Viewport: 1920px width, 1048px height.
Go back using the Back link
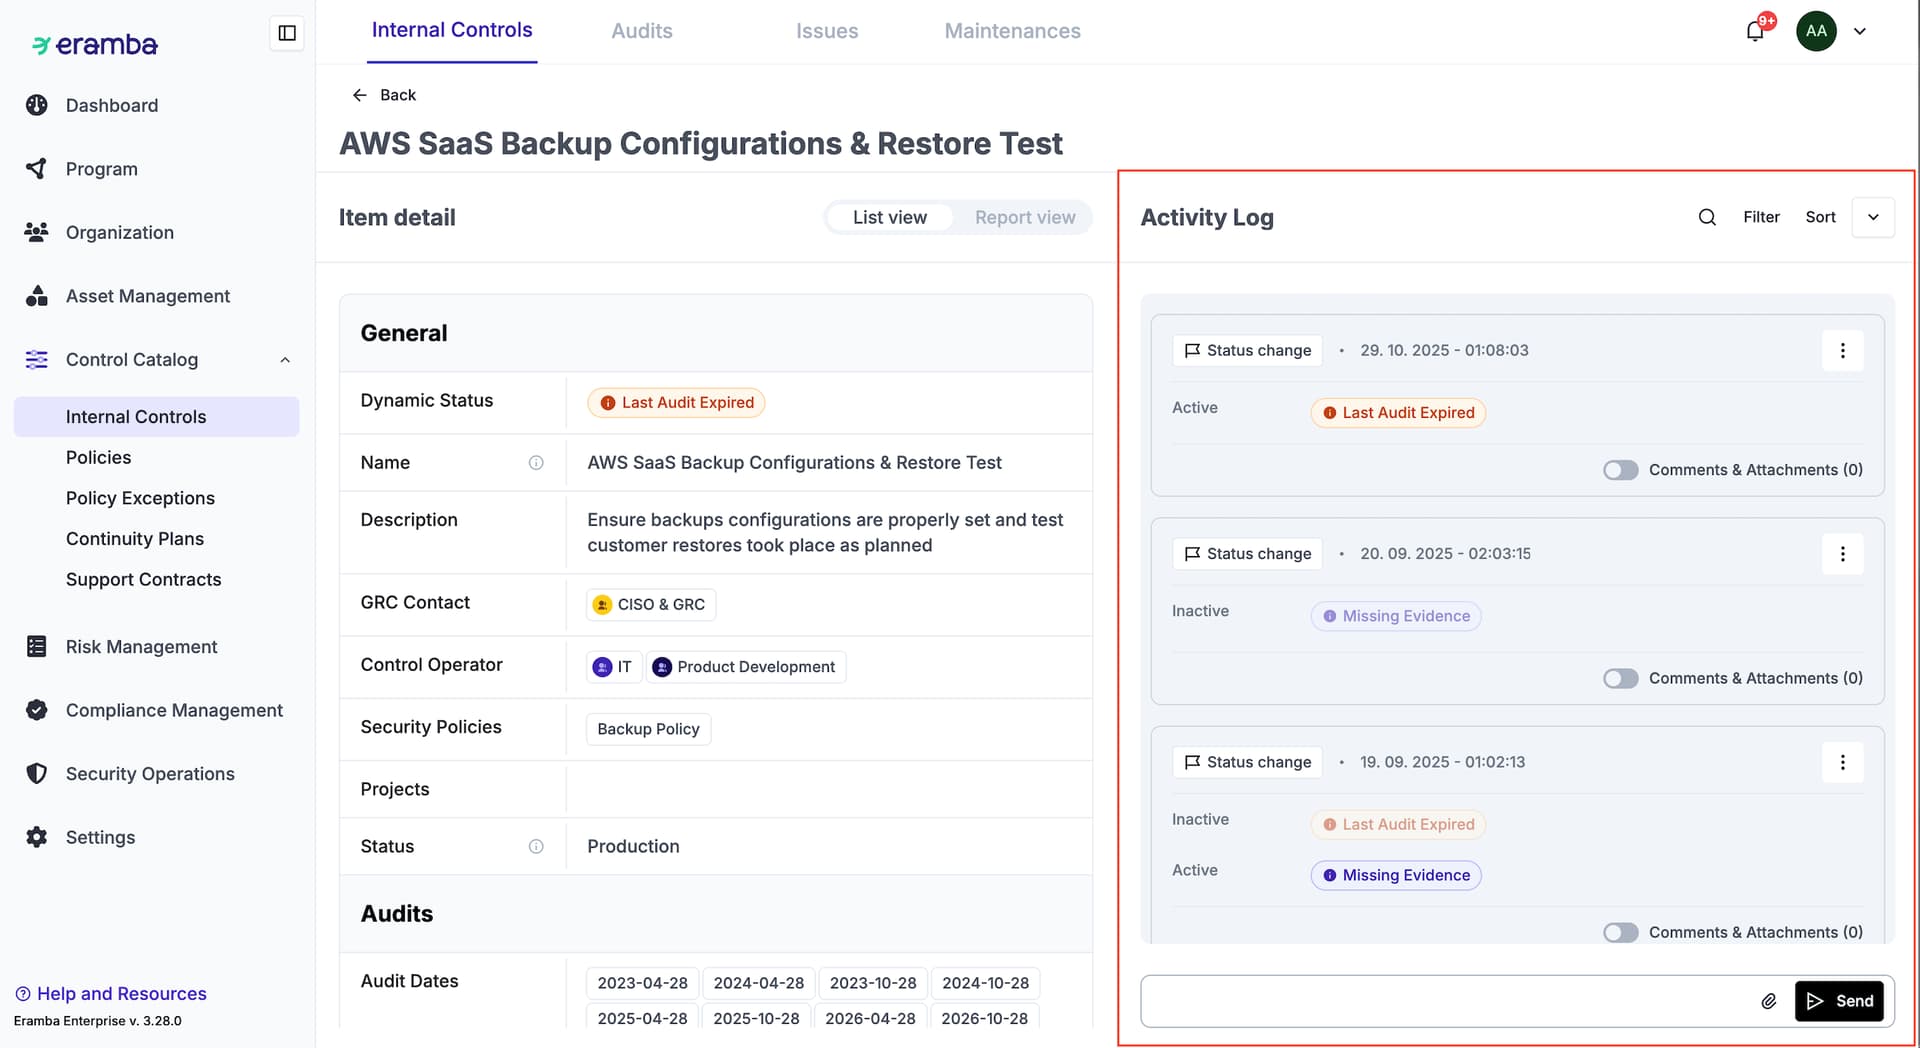(x=384, y=95)
